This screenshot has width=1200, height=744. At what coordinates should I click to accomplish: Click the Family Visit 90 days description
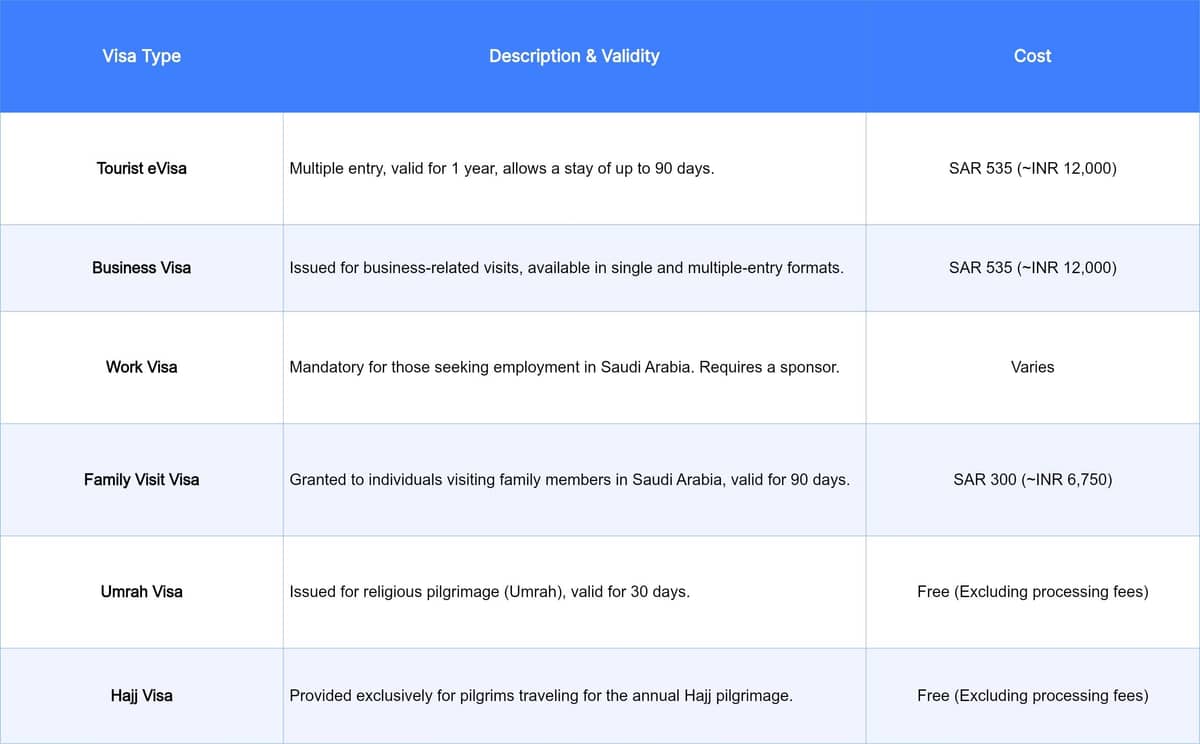(x=569, y=479)
